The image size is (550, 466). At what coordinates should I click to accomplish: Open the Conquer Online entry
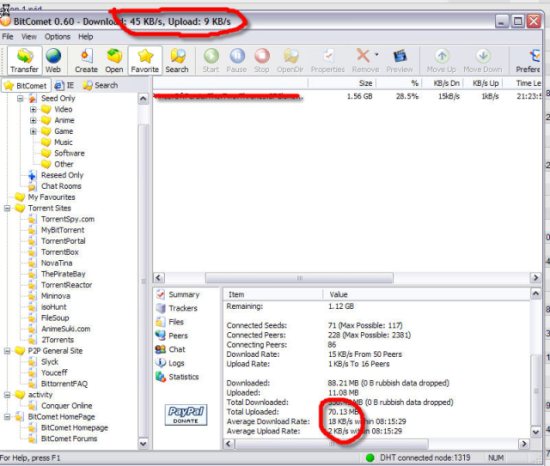pyautogui.click(x=67, y=406)
